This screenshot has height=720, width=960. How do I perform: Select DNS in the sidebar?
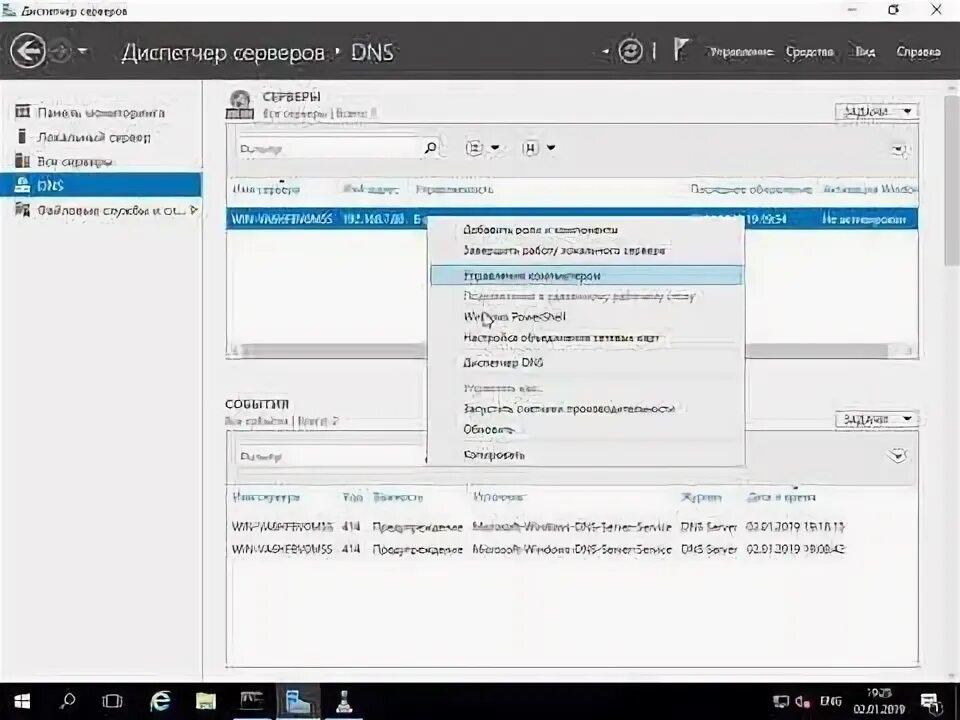pos(100,185)
